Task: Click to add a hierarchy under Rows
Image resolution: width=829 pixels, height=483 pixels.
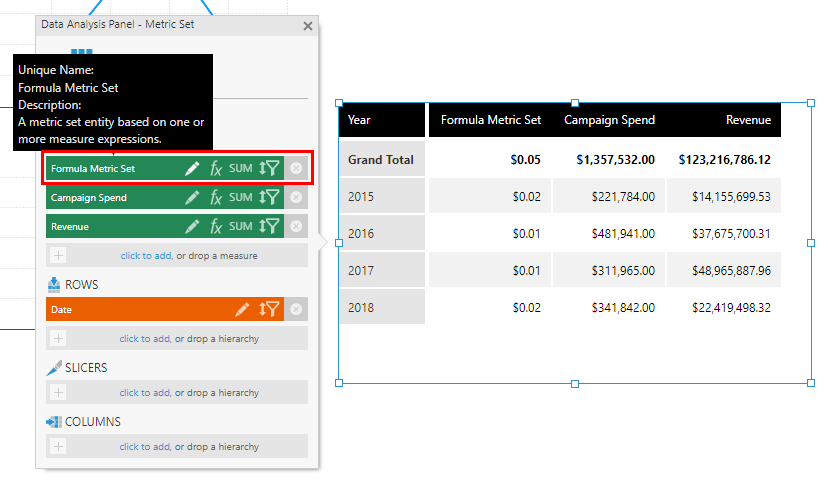Action: tap(145, 339)
